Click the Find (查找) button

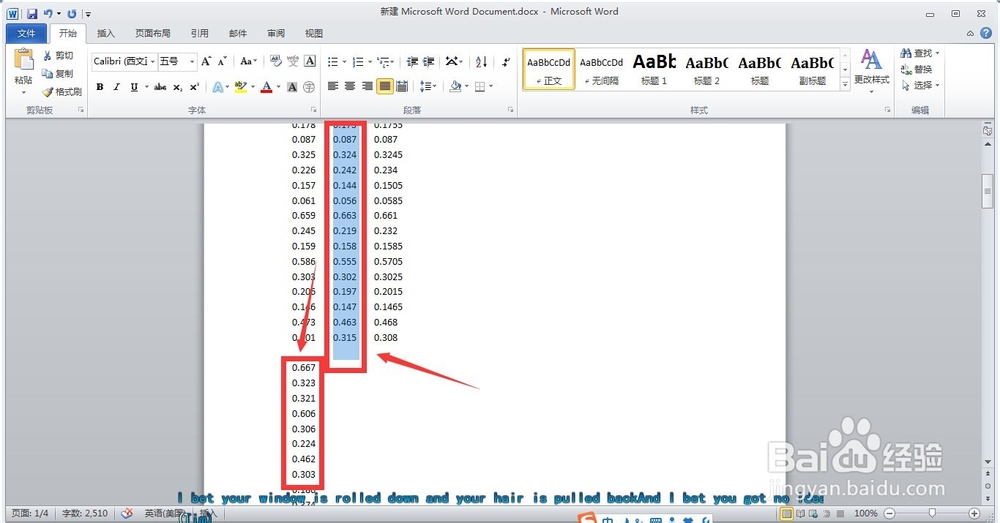(x=920, y=54)
